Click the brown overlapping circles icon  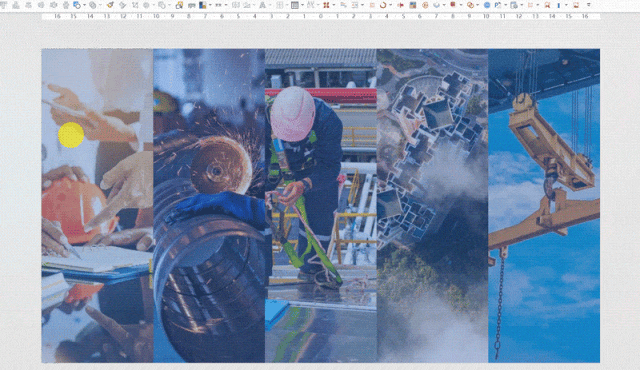[470, 5]
